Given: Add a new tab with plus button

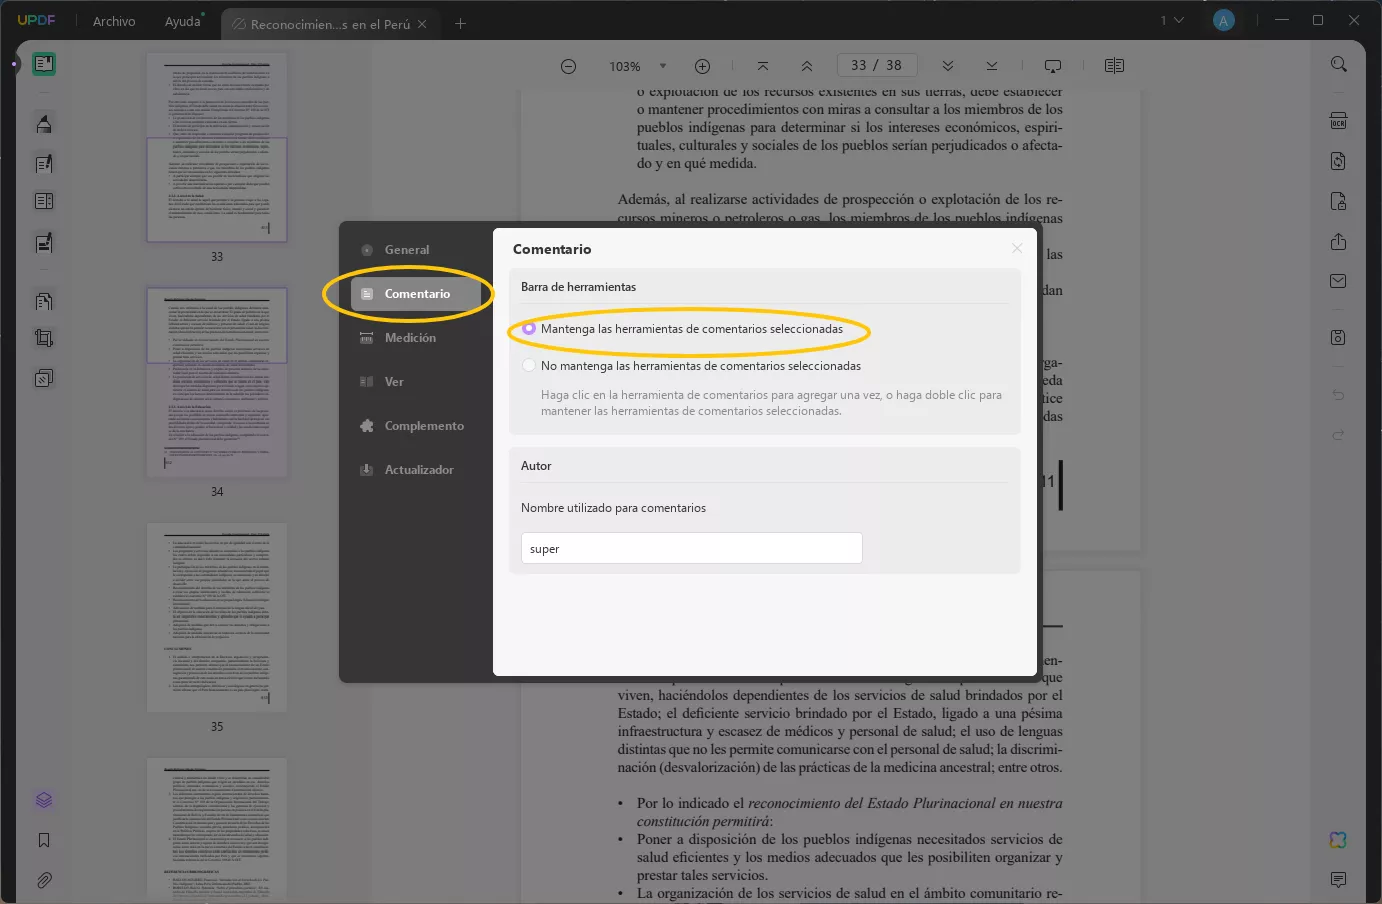Looking at the screenshot, I should pyautogui.click(x=460, y=23).
